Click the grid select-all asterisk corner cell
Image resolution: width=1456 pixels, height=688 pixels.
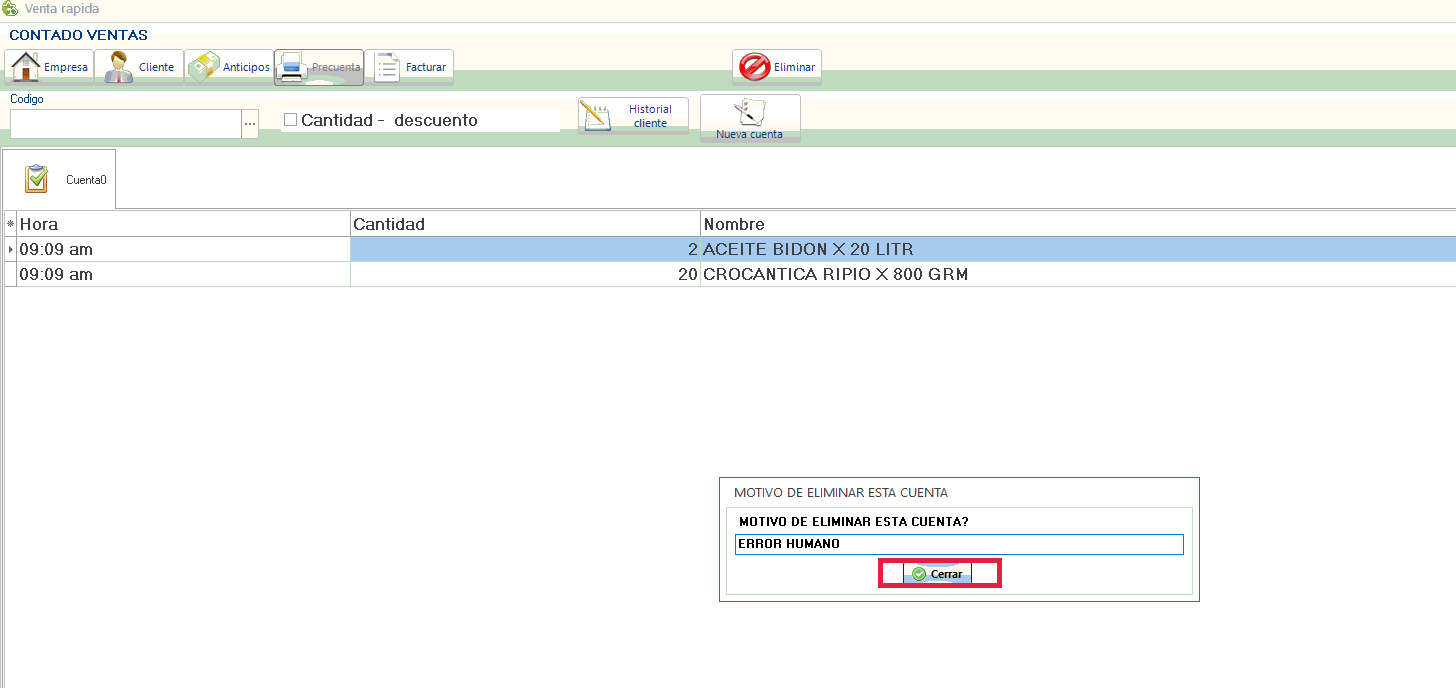[10, 224]
